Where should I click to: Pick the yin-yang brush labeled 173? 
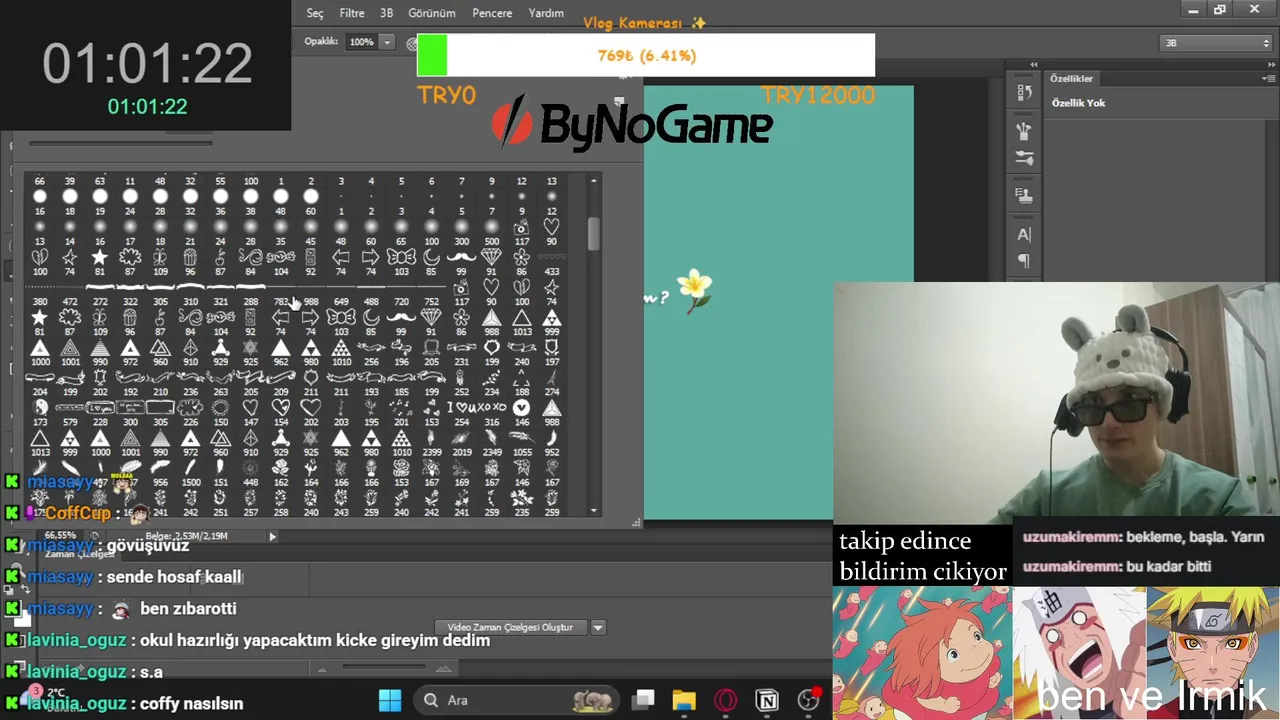coord(39,413)
